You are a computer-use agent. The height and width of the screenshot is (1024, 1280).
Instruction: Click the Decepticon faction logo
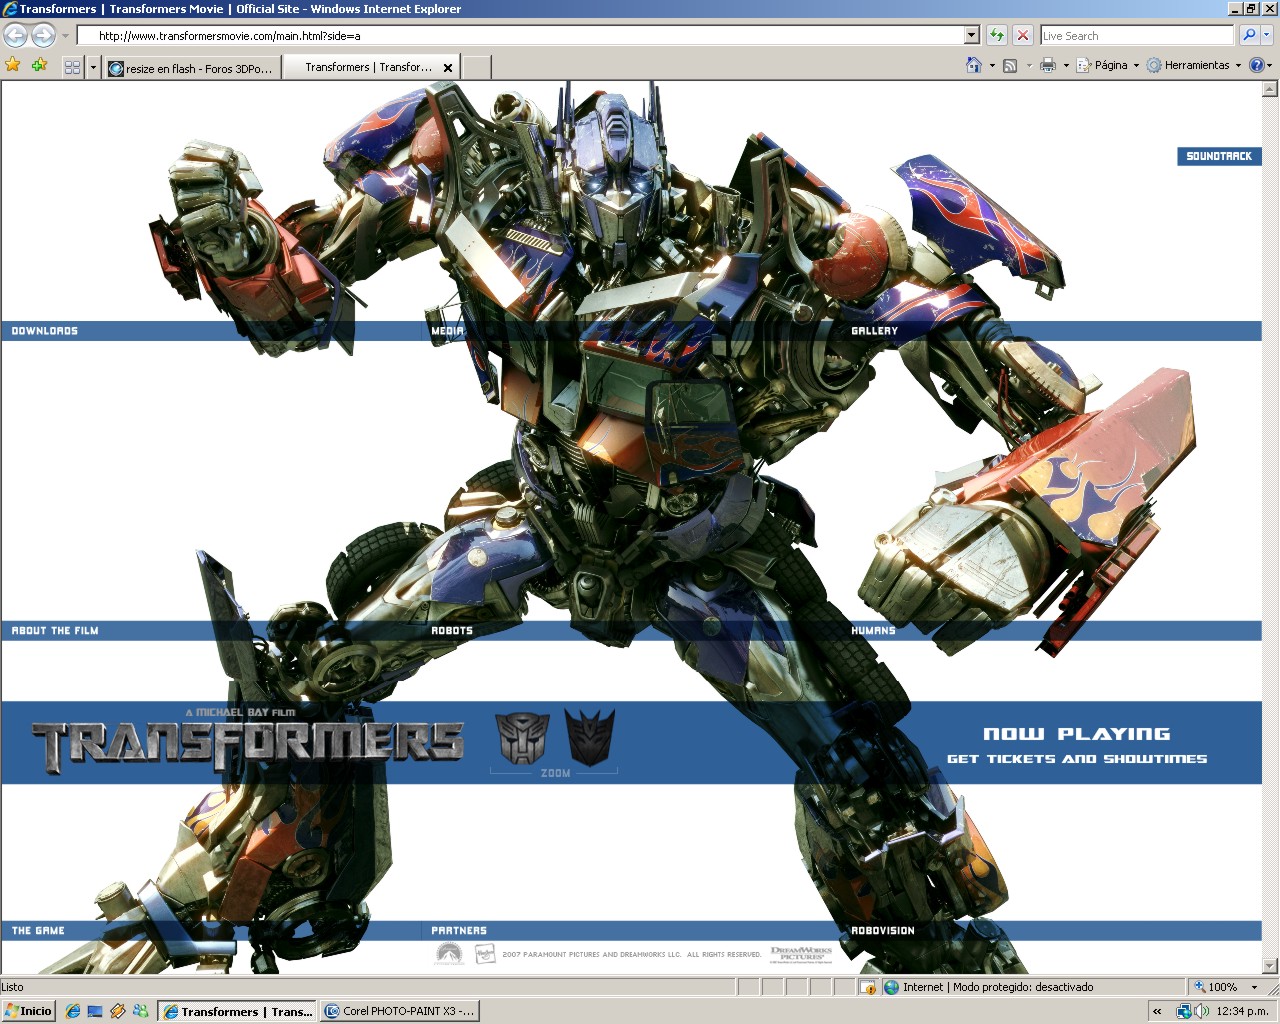point(590,738)
